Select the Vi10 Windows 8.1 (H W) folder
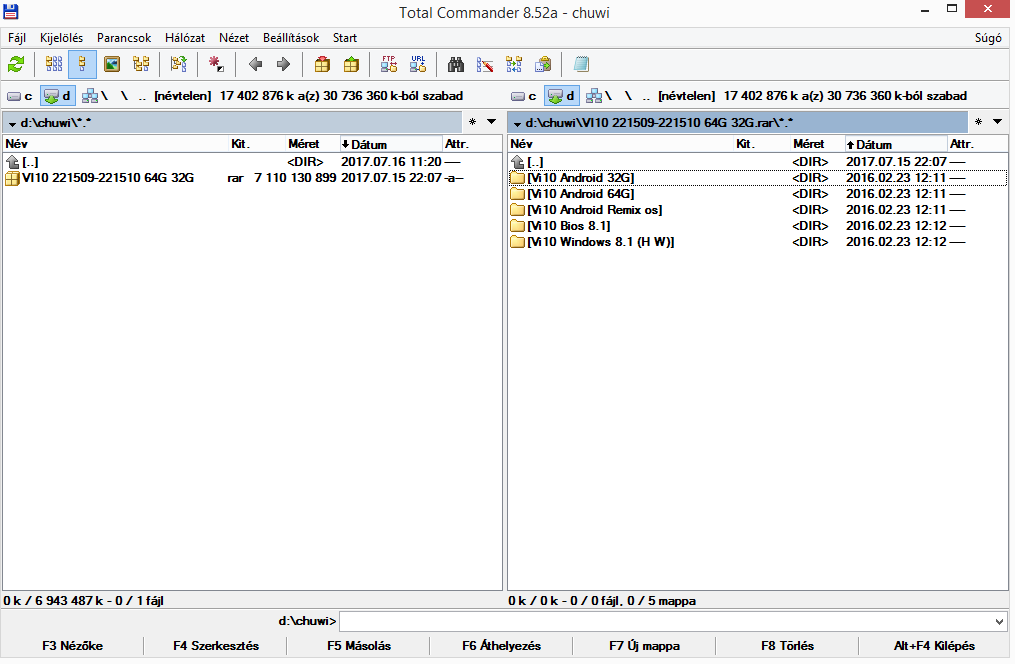This screenshot has height=664, width=1015. coord(757,242)
